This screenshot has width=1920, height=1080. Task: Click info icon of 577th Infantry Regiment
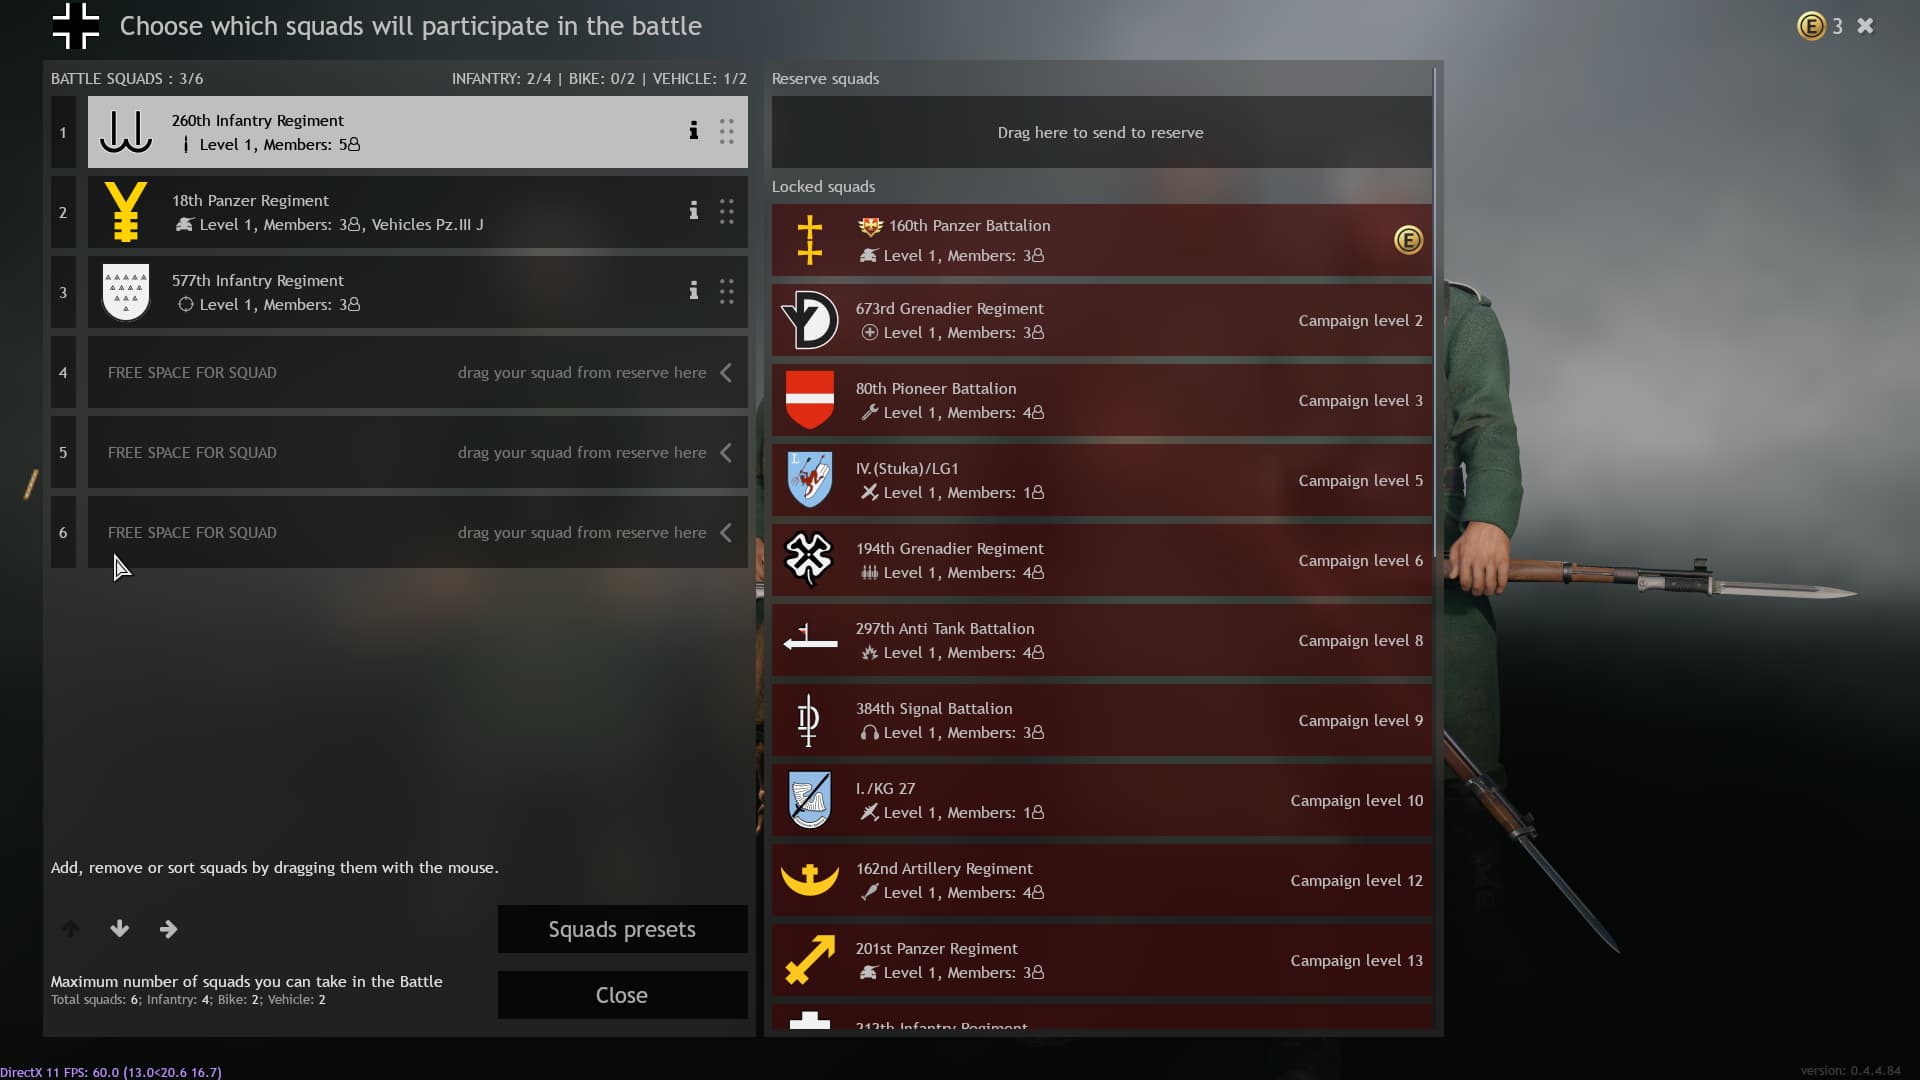point(693,291)
